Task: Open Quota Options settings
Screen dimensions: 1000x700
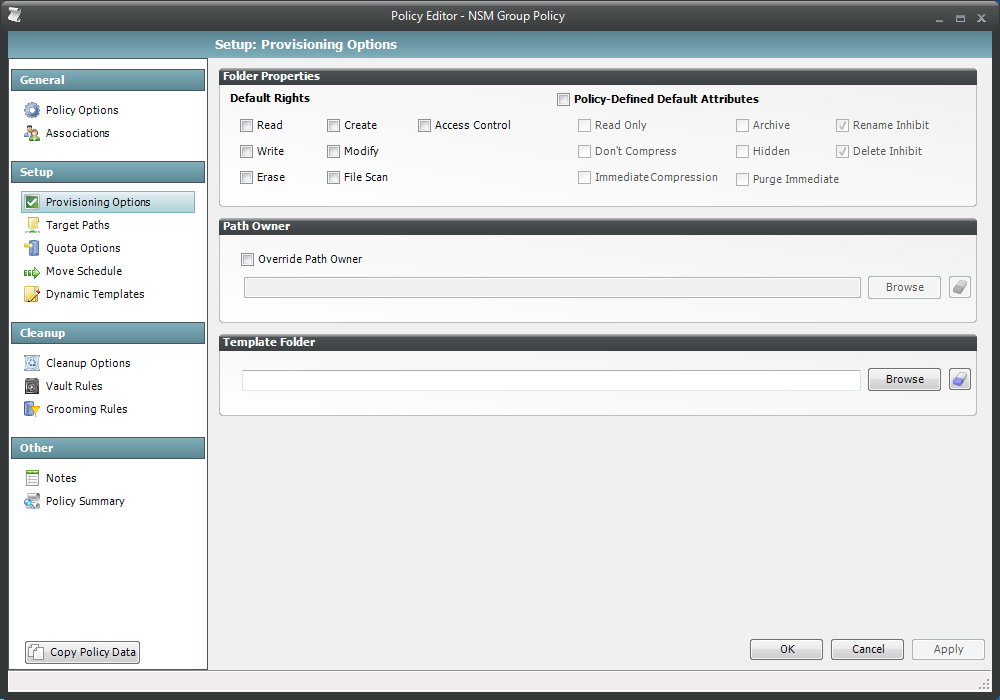Action: point(83,248)
